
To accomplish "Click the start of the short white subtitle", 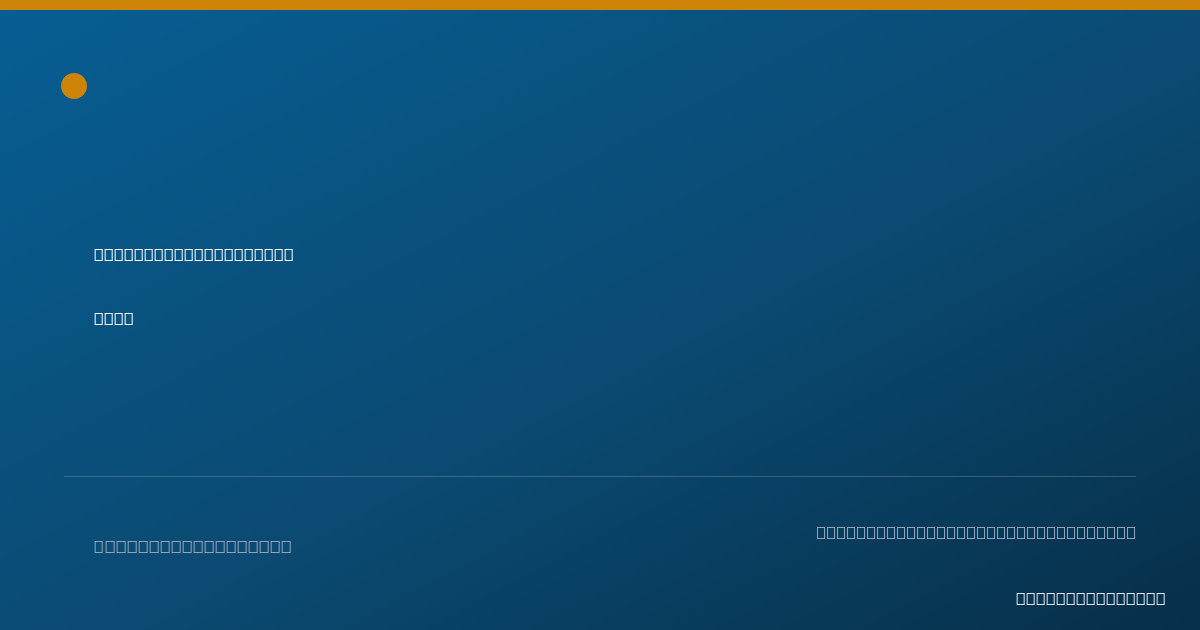I will pyautogui.click(x=101, y=318).
